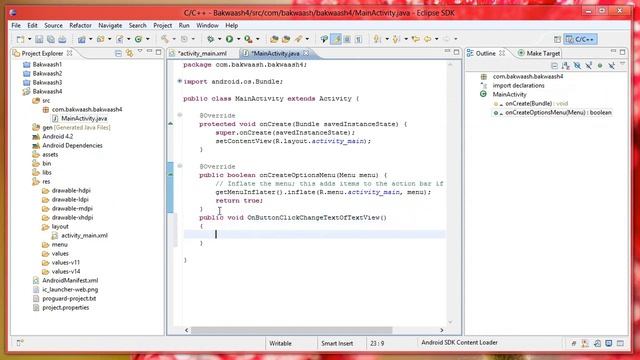Close the Outline view tab

(x=502, y=53)
